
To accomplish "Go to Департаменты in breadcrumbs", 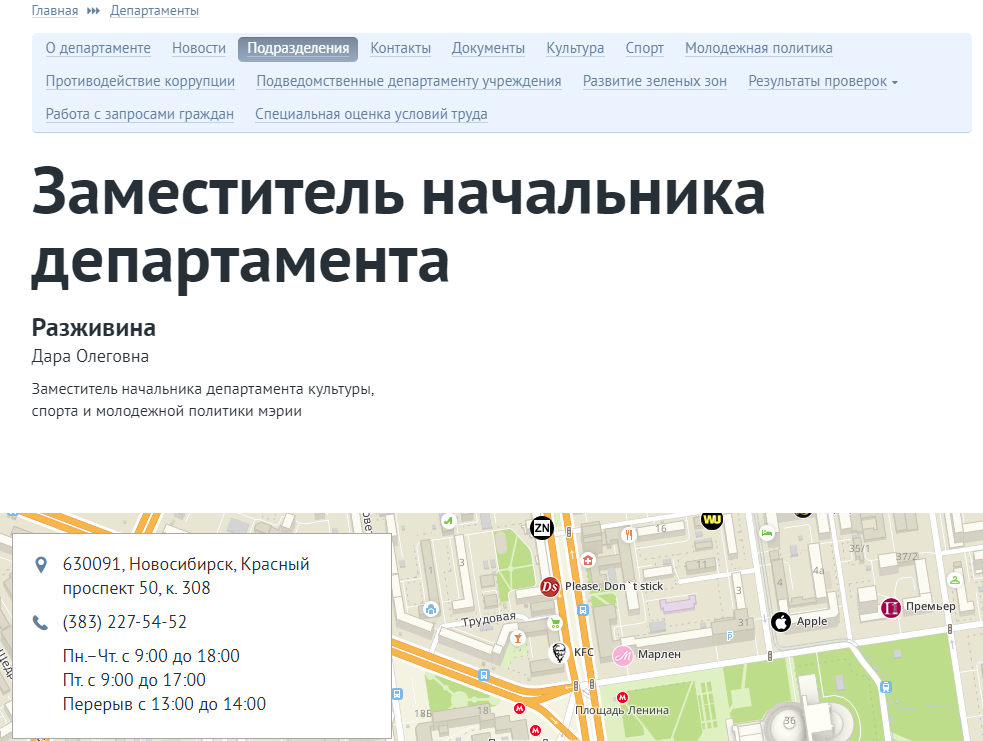I will pyautogui.click(x=154, y=11).
